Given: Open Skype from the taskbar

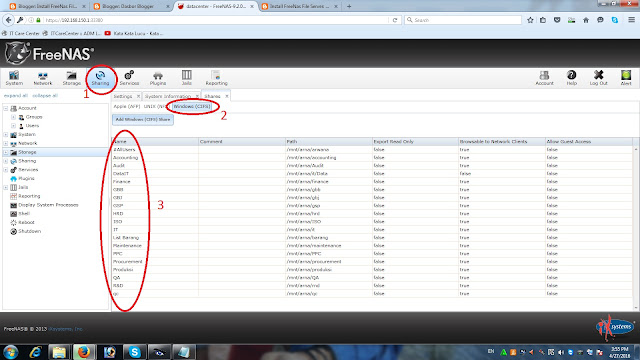Looking at the screenshot, I should click(x=134, y=352).
